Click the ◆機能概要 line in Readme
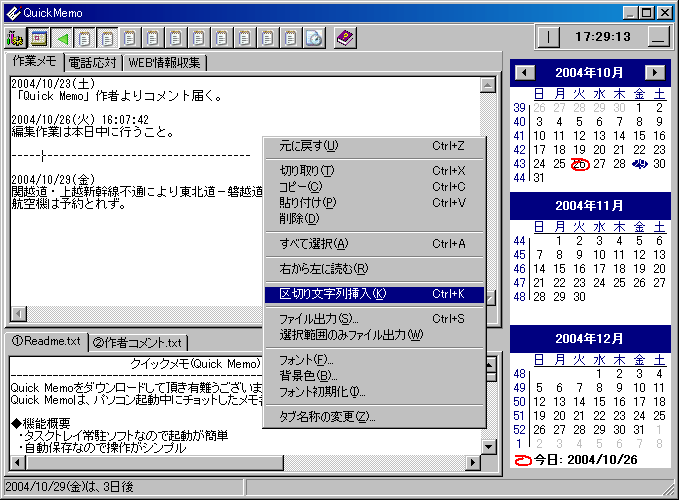 tap(41, 423)
